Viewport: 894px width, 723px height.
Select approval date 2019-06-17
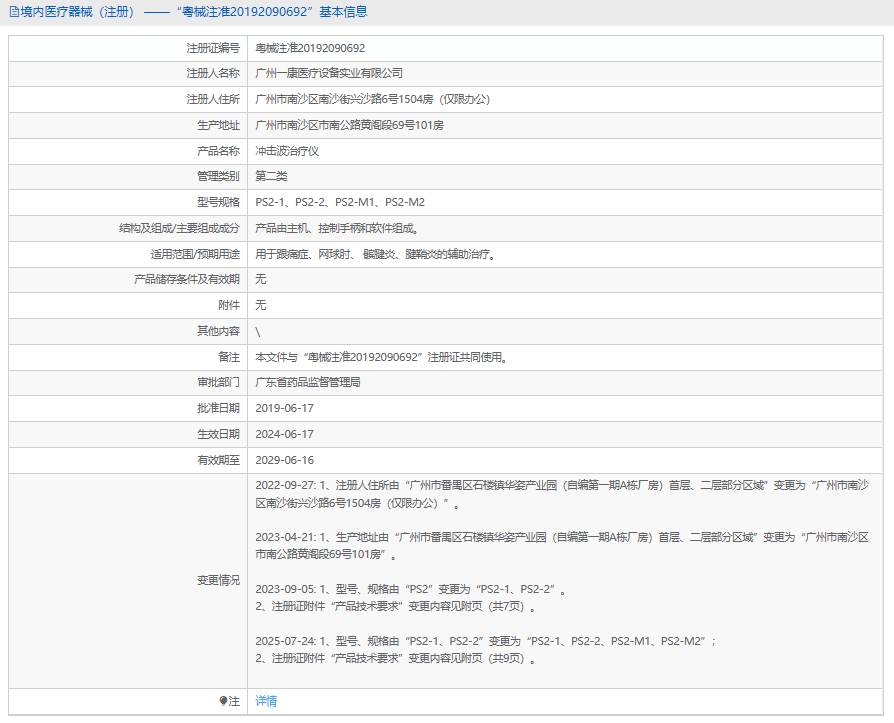tap(285, 408)
